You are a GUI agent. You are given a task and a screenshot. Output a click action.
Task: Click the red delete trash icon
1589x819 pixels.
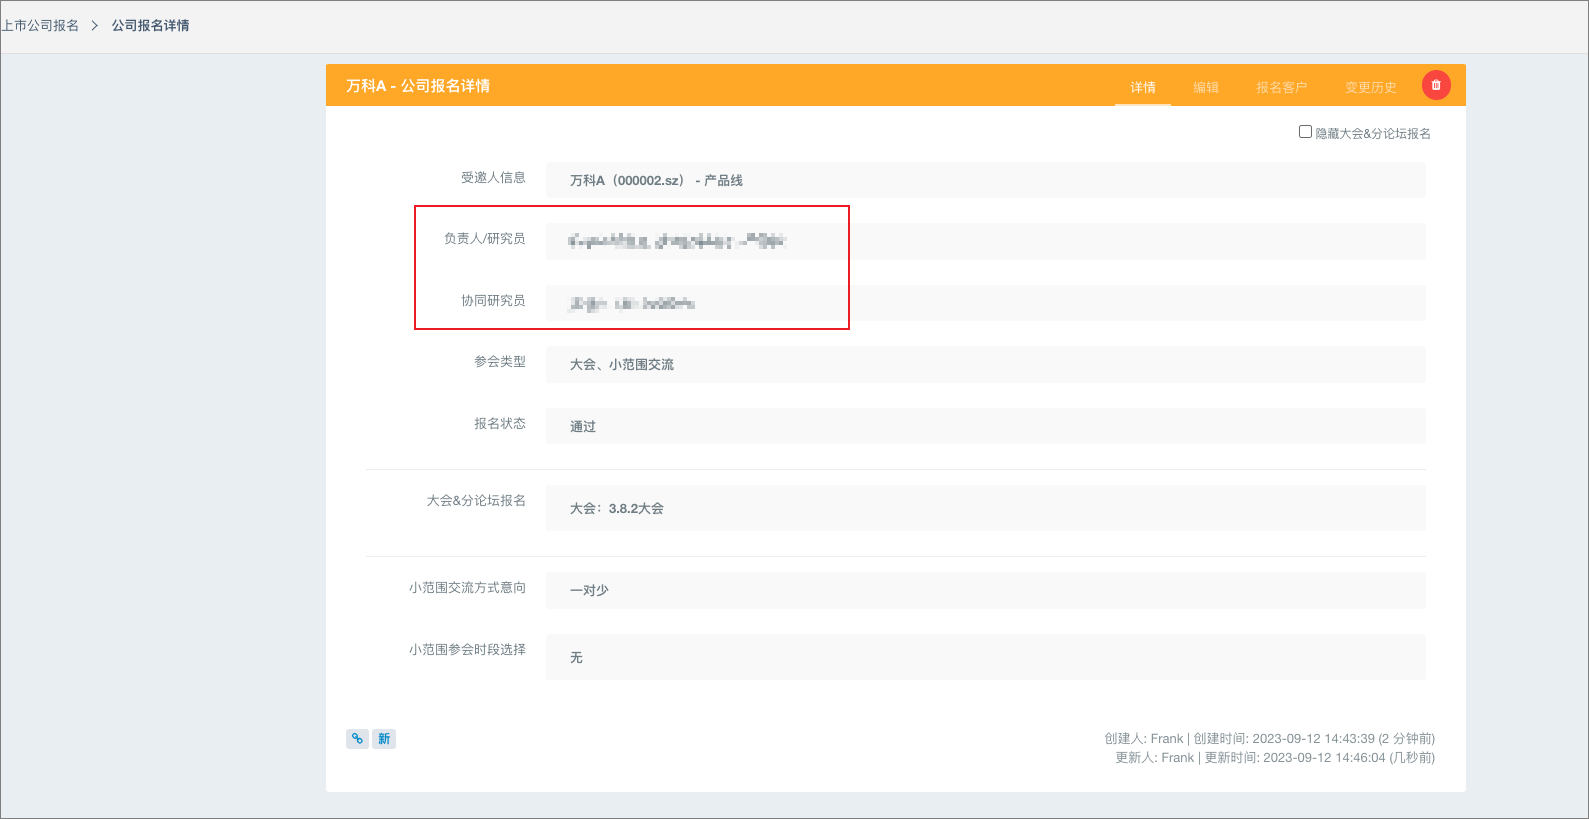pos(1436,85)
